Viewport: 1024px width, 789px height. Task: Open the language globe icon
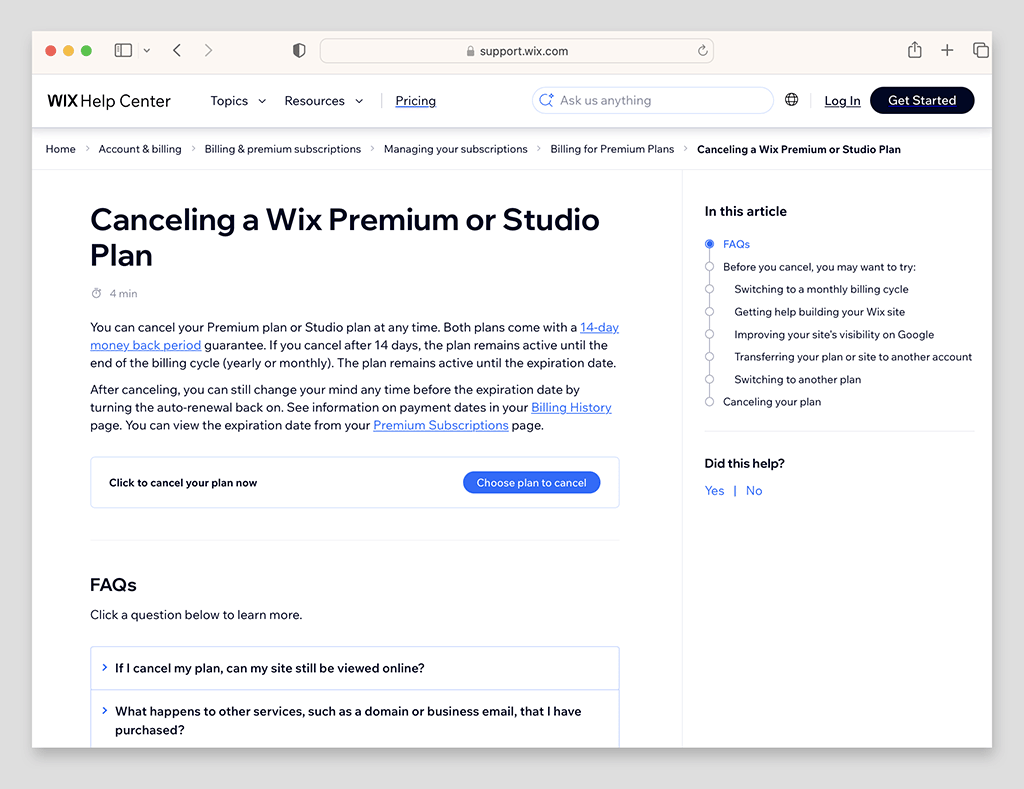click(x=792, y=100)
